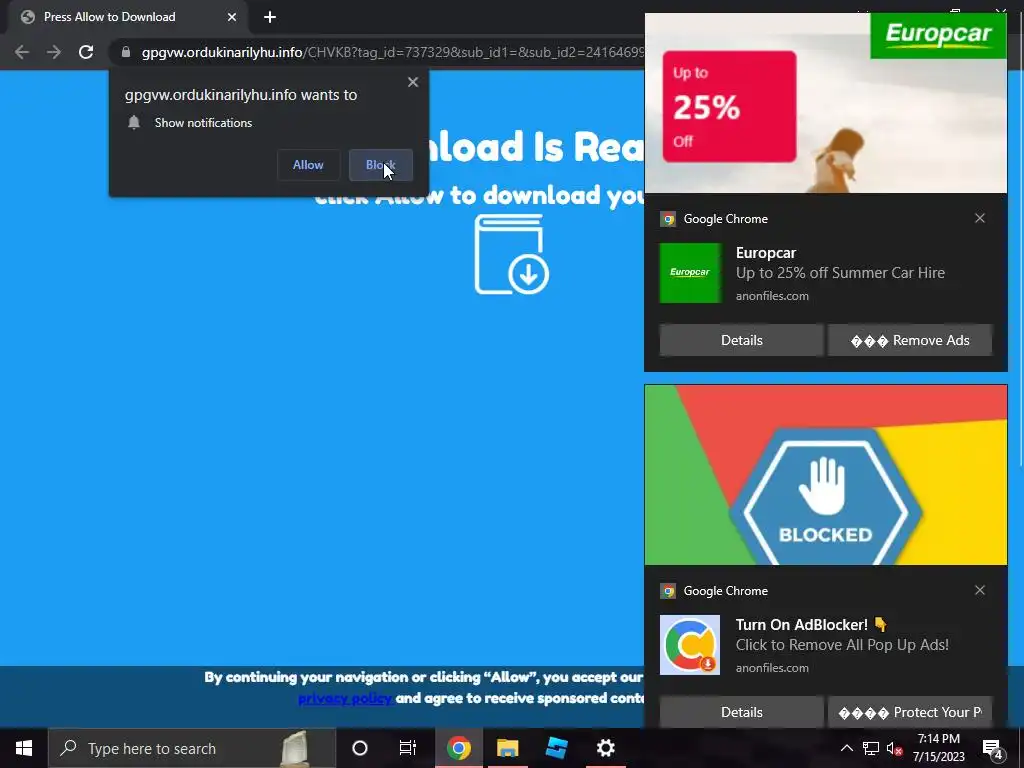Open site info via the address bar lock icon
Image resolution: width=1024 pixels, height=768 pixels.
(126, 52)
